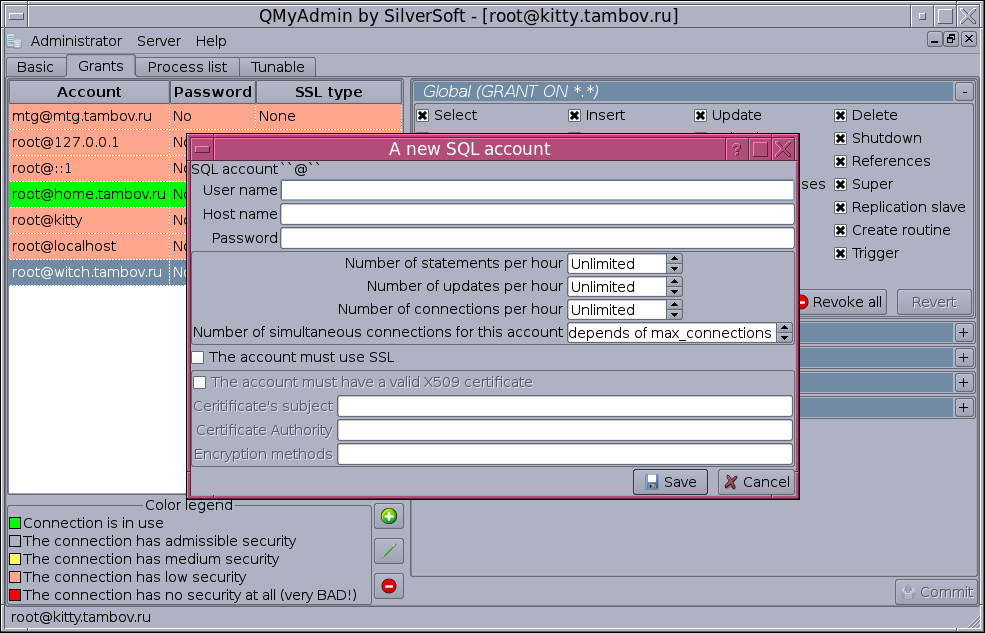The height and width of the screenshot is (633, 985).
Task: Click the edit account pencil icon
Action: 389,551
